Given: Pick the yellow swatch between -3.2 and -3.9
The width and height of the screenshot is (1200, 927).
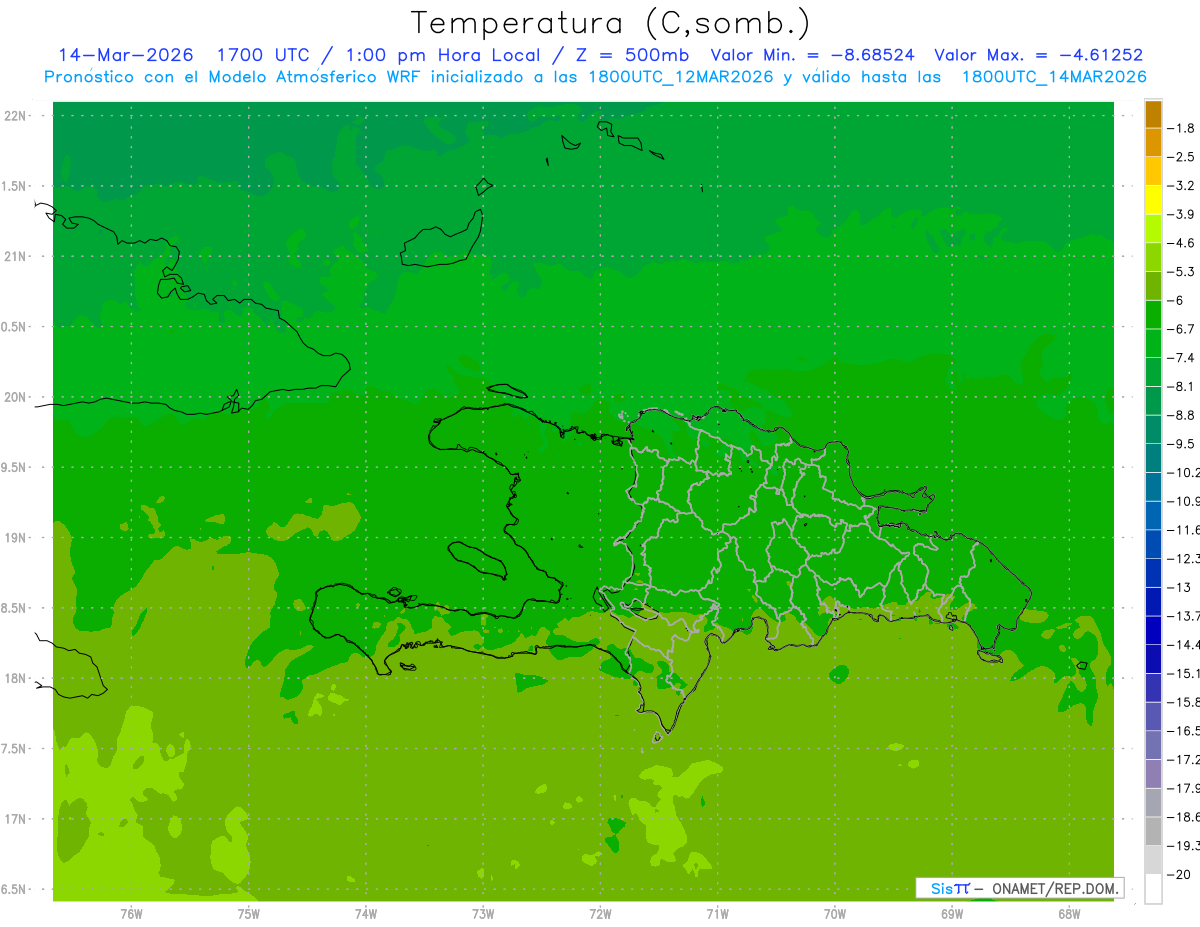Looking at the screenshot, I should click(x=1153, y=200).
